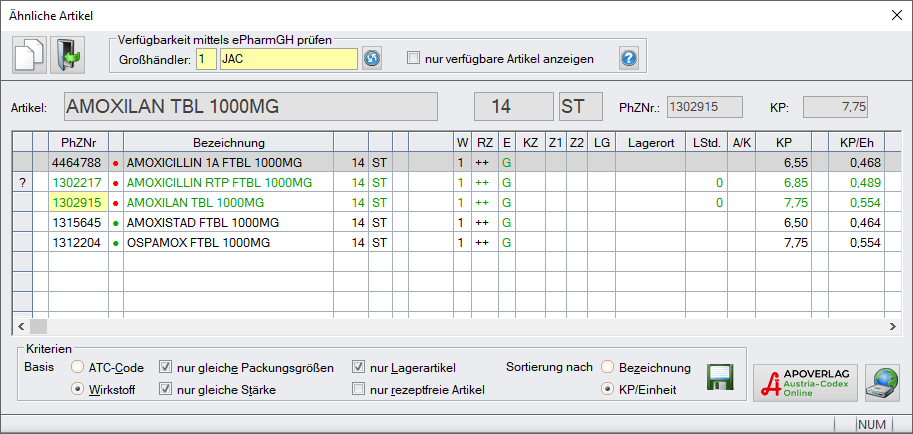The height and width of the screenshot is (434, 913).
Task: Enable 'nur verfügbare Artikel anzeigen' checkbox
Action: coord(414,59)
